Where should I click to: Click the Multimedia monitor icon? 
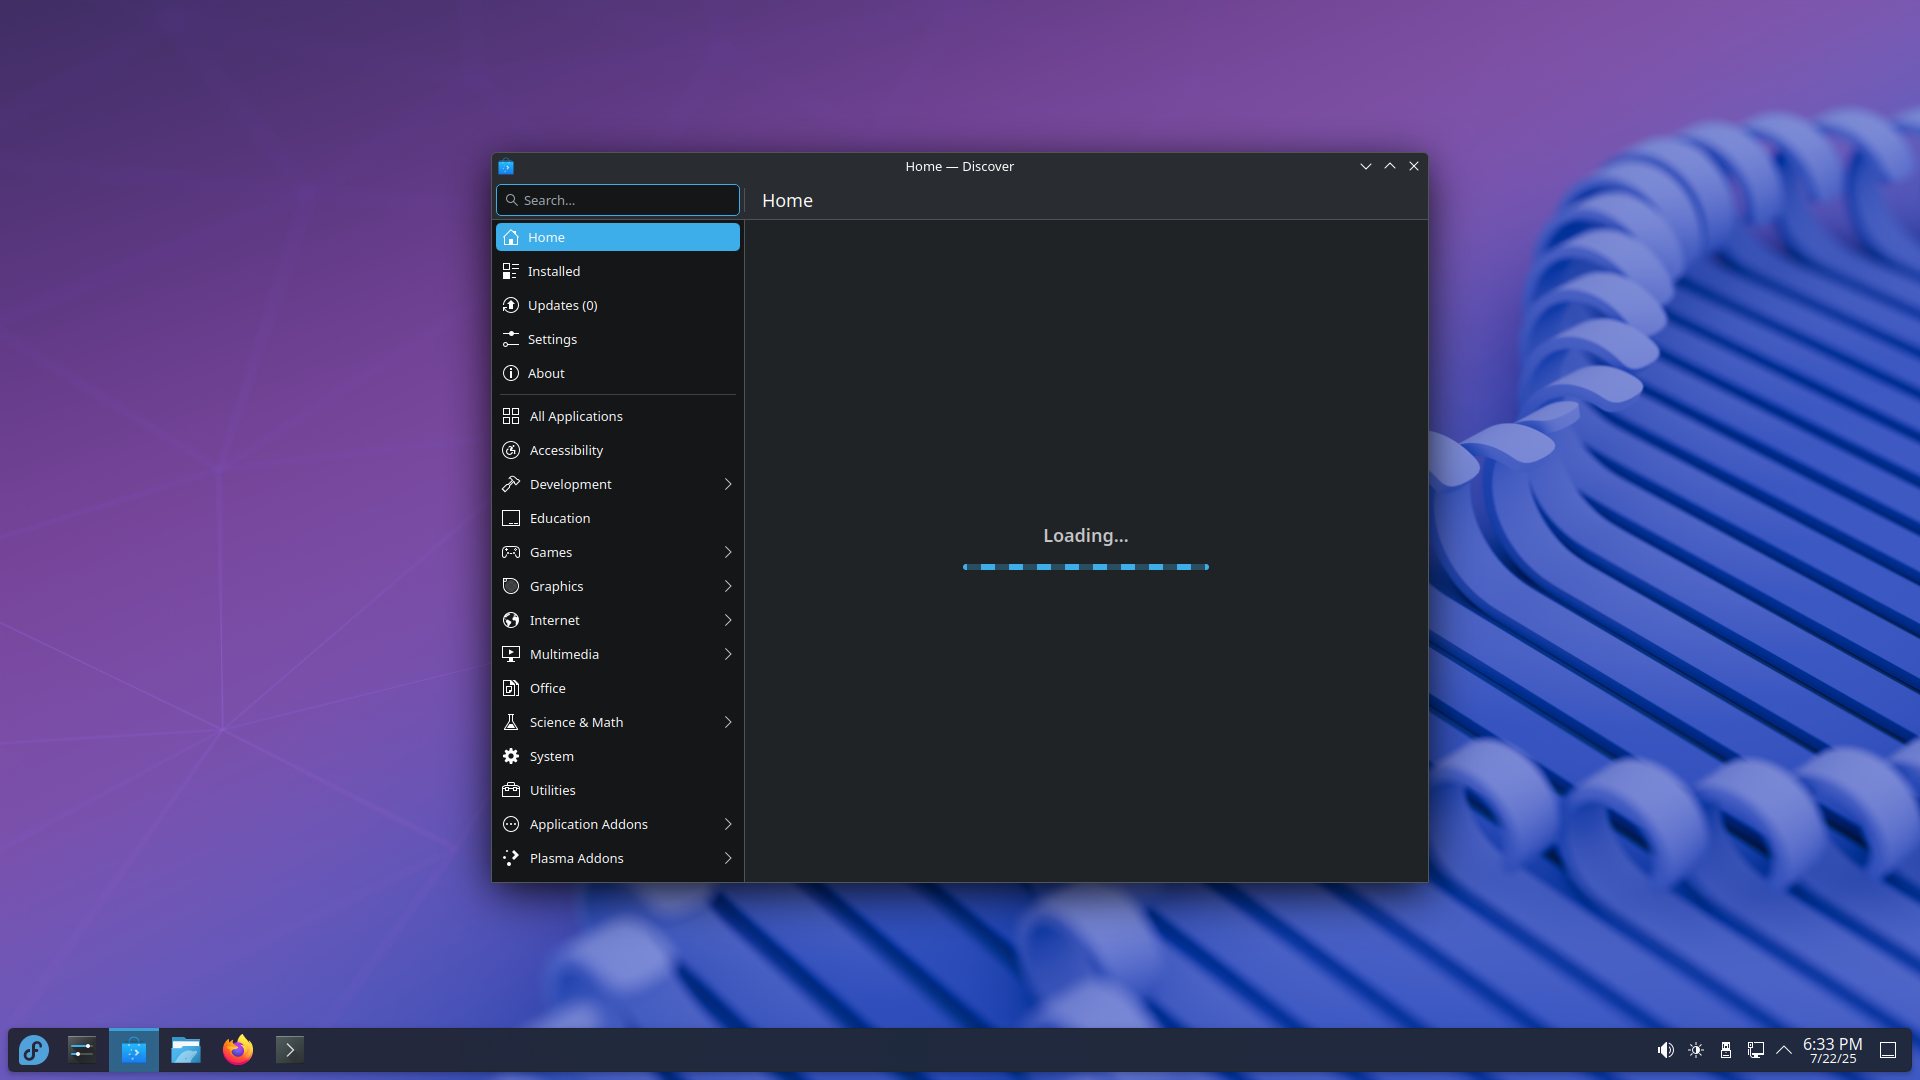(511, 654)
